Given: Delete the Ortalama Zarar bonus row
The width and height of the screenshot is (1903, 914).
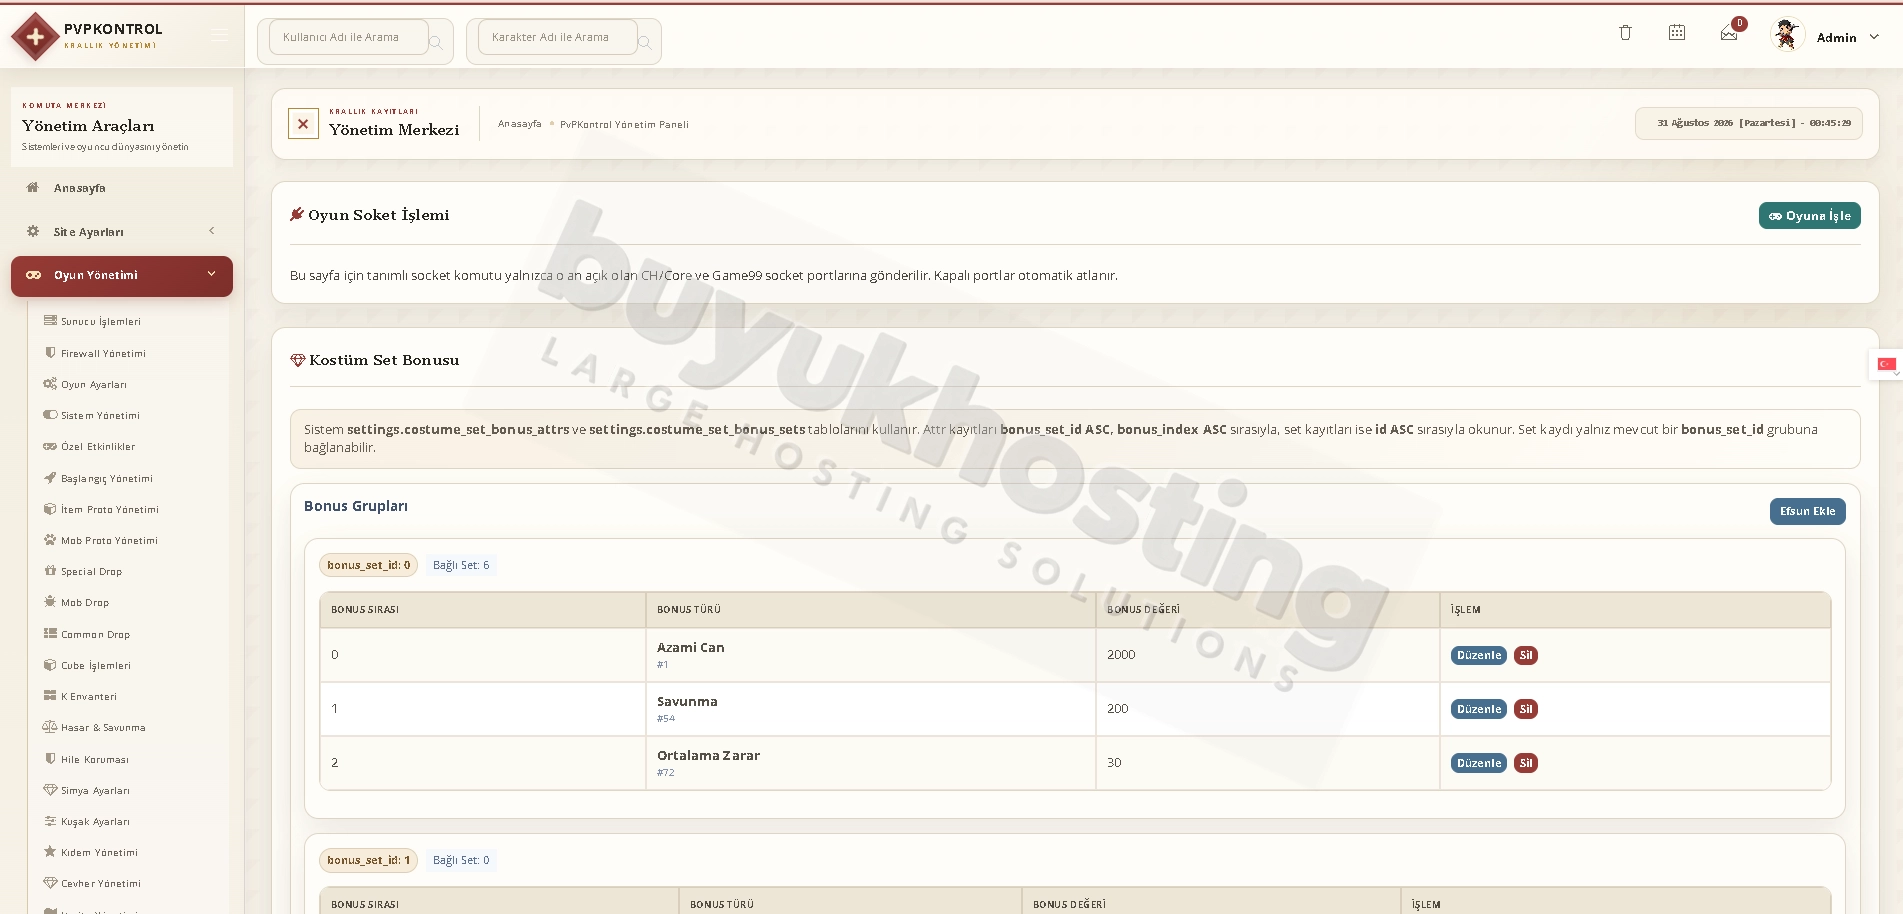Looking at the screenshot, I should tap(1525, 764).
